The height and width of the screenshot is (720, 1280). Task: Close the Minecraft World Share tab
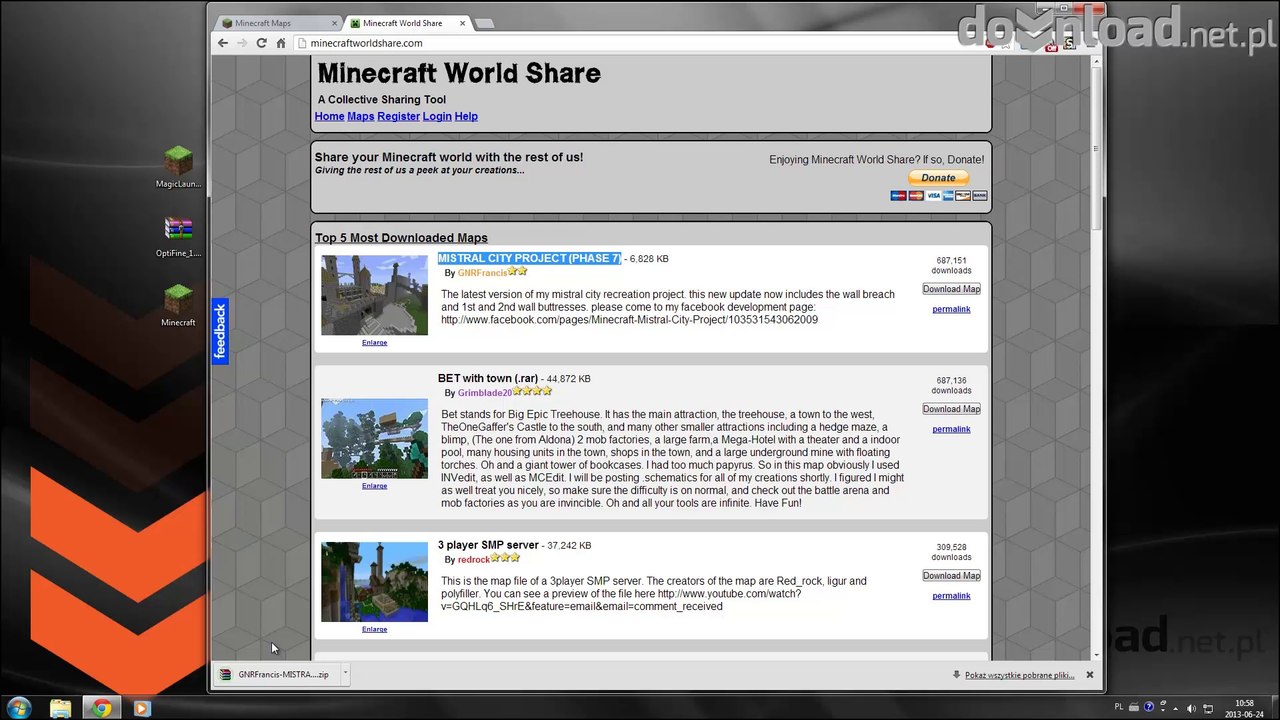pos(461,23)
